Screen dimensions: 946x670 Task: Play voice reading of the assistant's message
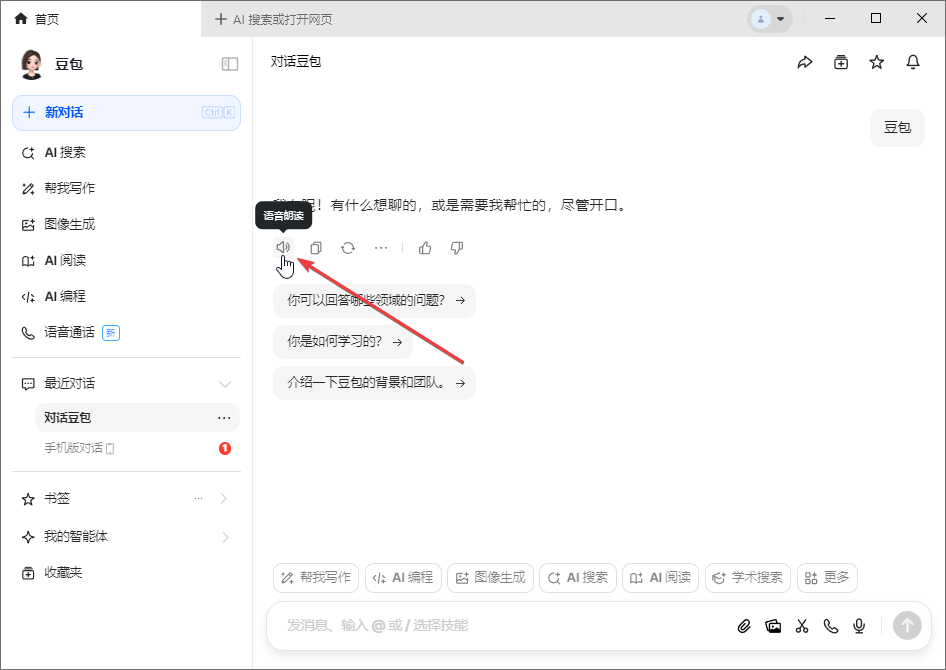point(283,247)
